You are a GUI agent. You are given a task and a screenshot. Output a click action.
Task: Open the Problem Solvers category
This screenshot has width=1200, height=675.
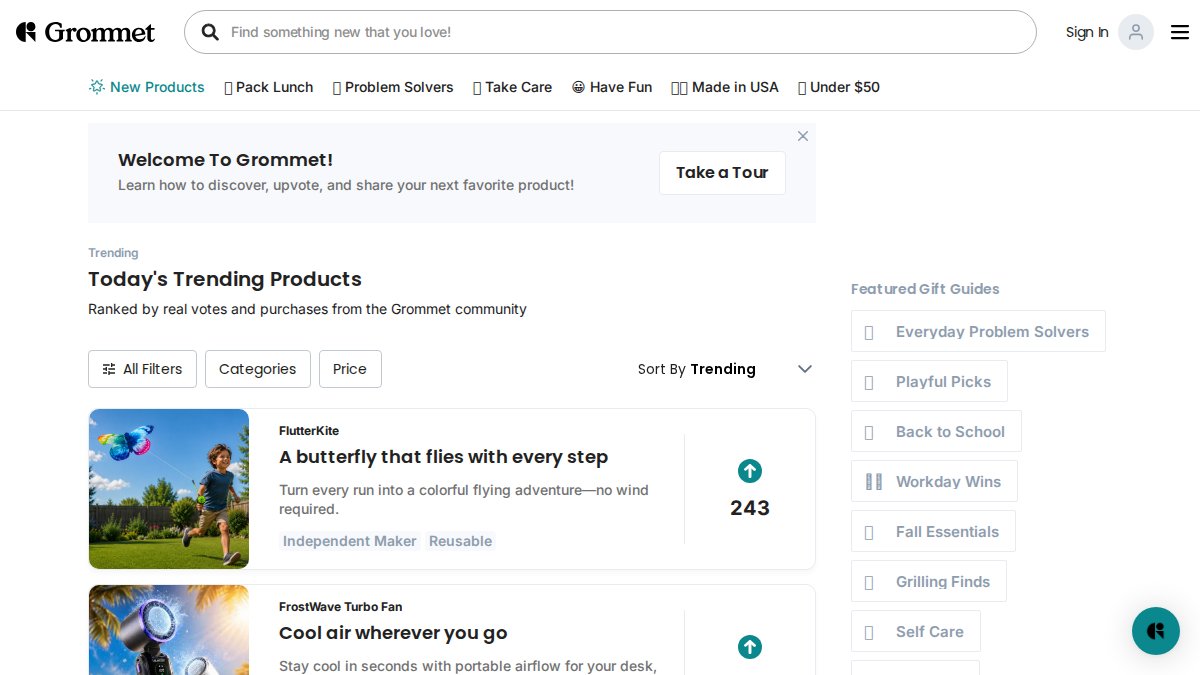[393, 87]
